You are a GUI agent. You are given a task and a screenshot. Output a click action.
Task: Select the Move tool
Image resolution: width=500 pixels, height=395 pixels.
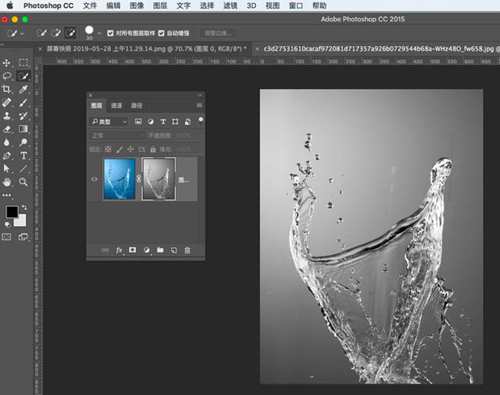[6, 63]
